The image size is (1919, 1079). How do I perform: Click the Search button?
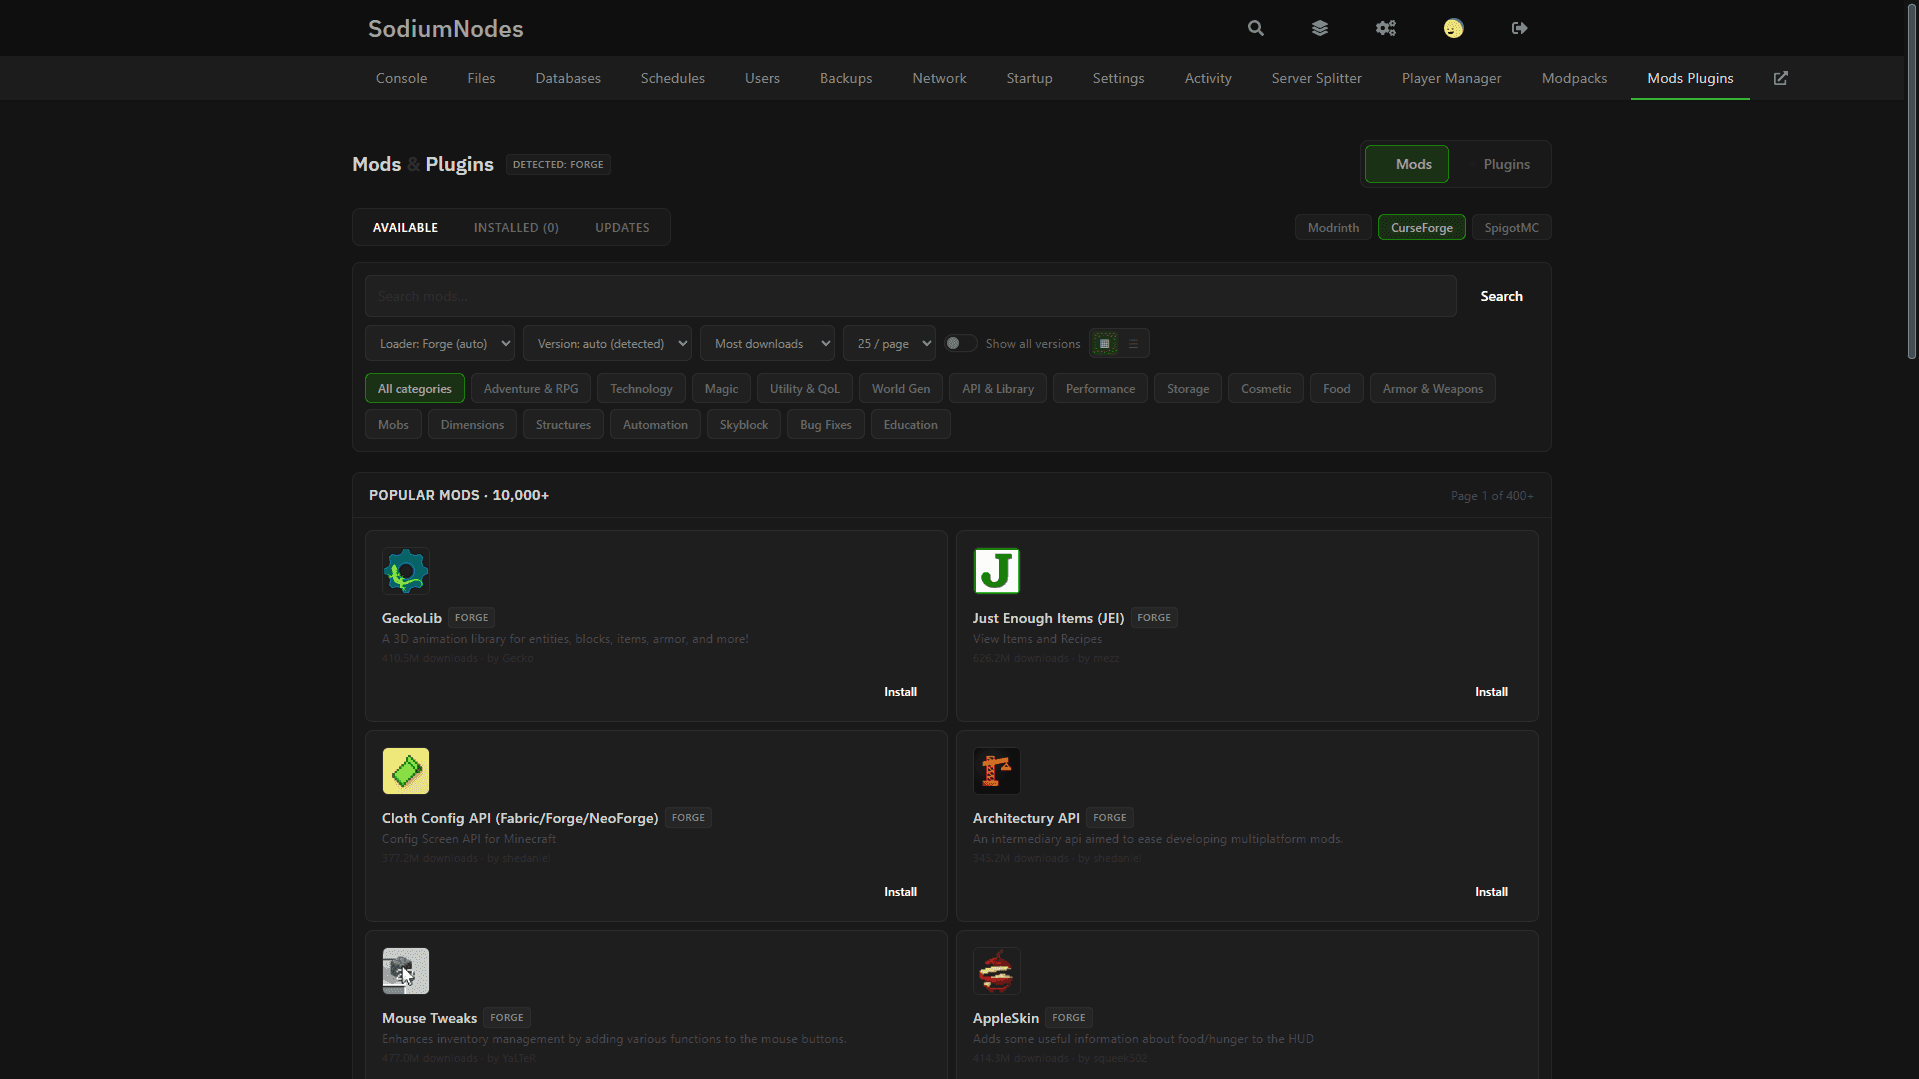(x=1501, y=296)
